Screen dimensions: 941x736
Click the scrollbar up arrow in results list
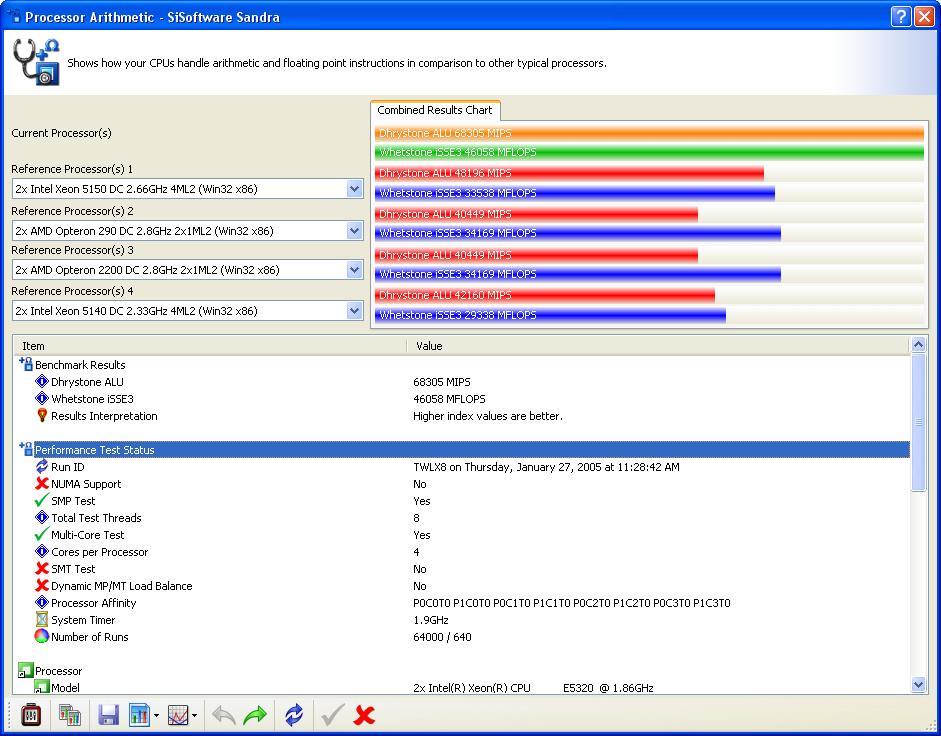918,345
